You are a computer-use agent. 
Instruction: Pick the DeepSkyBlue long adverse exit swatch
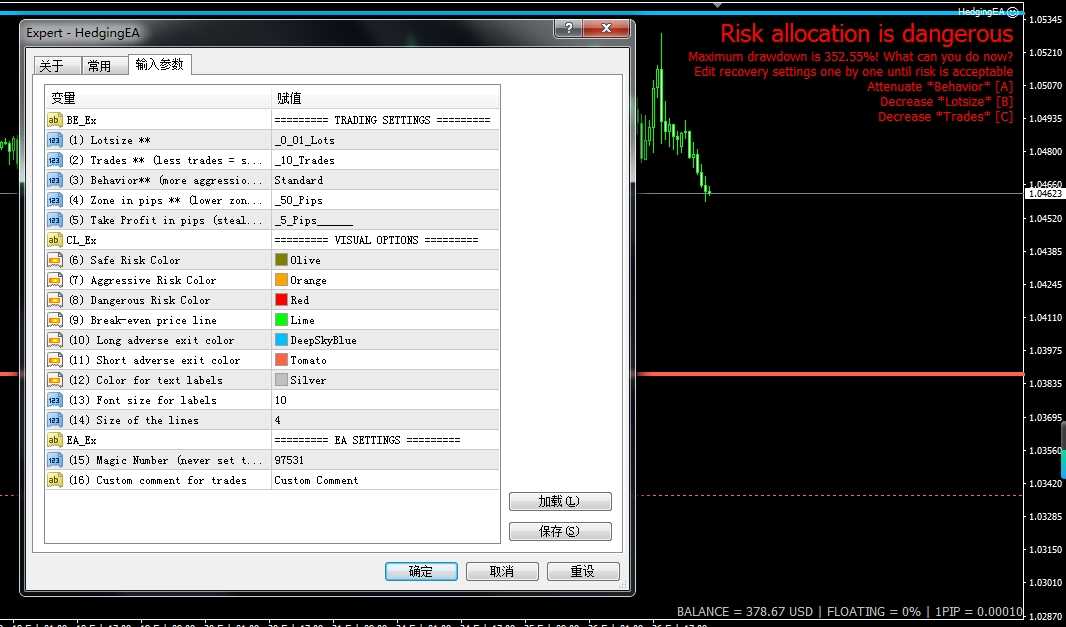click(x=281, y=340)
